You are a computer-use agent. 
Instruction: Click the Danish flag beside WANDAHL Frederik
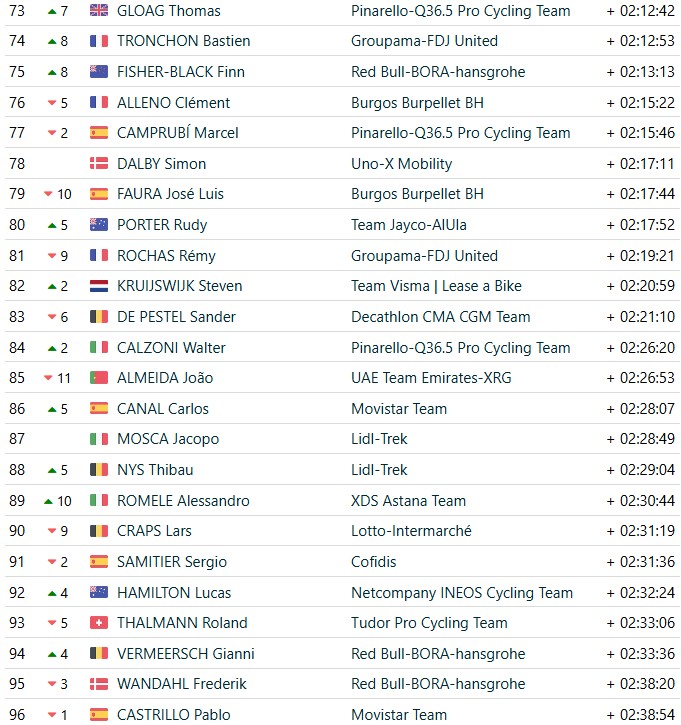pyautogui.click(x=98, y=684)
